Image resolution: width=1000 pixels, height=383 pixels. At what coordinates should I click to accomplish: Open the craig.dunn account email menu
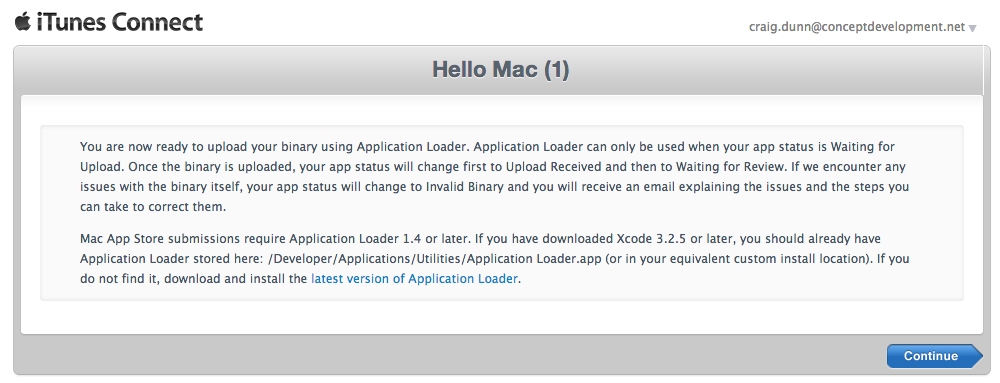coord(857,27)
